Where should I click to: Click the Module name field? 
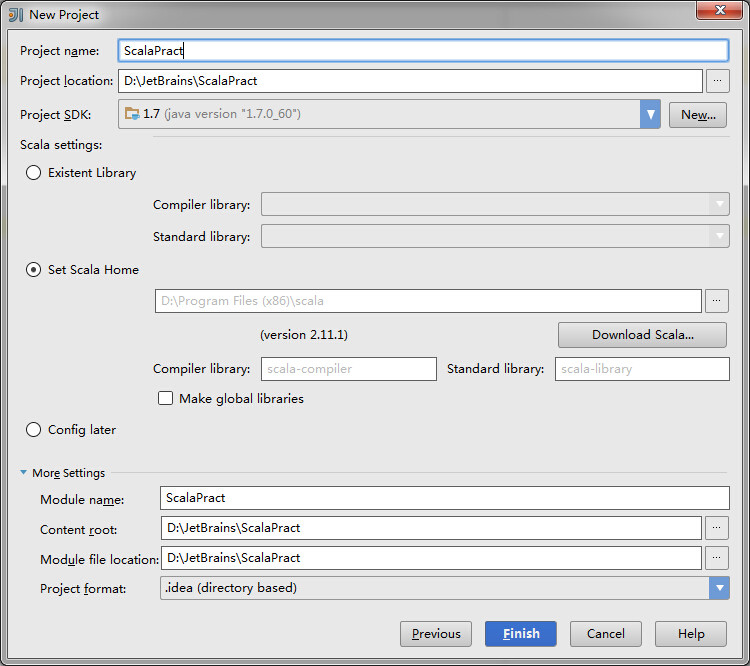point(444,498)
